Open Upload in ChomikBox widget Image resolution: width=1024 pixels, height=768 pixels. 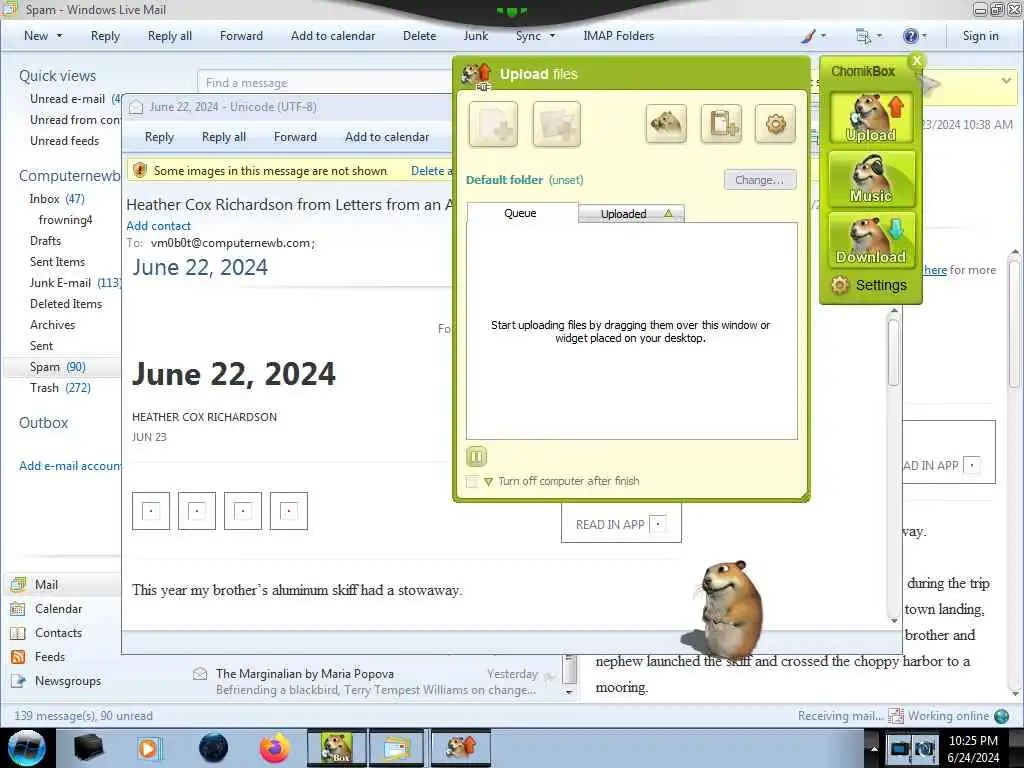tap(871, 118)
